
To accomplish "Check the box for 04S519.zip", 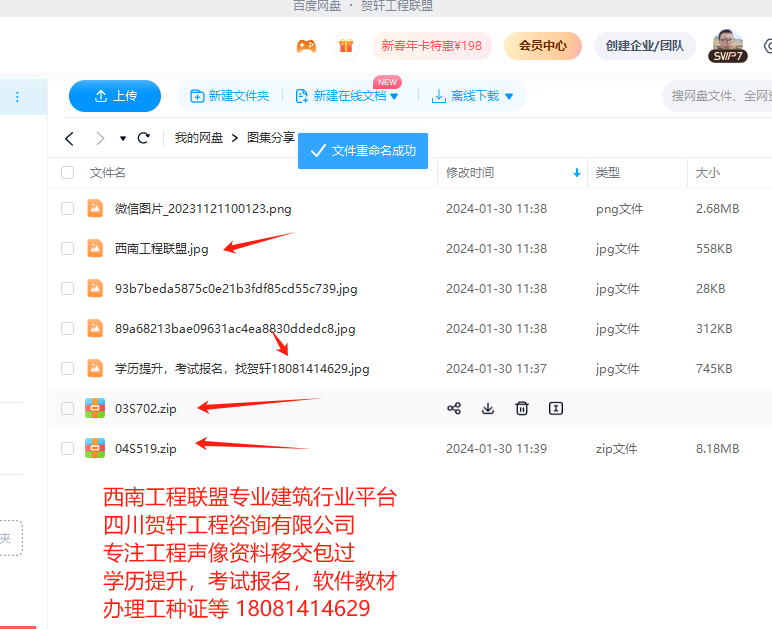I will click(67, 448).
